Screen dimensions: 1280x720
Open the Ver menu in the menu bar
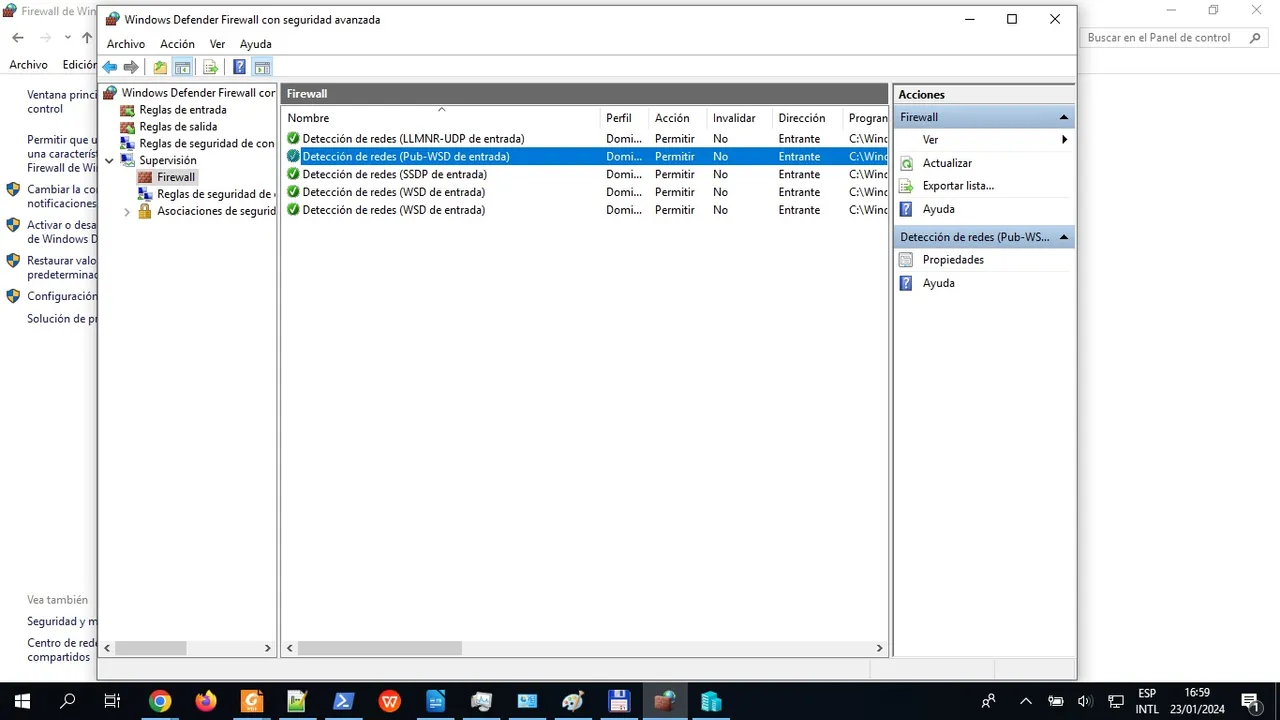(x=217, y=44)
